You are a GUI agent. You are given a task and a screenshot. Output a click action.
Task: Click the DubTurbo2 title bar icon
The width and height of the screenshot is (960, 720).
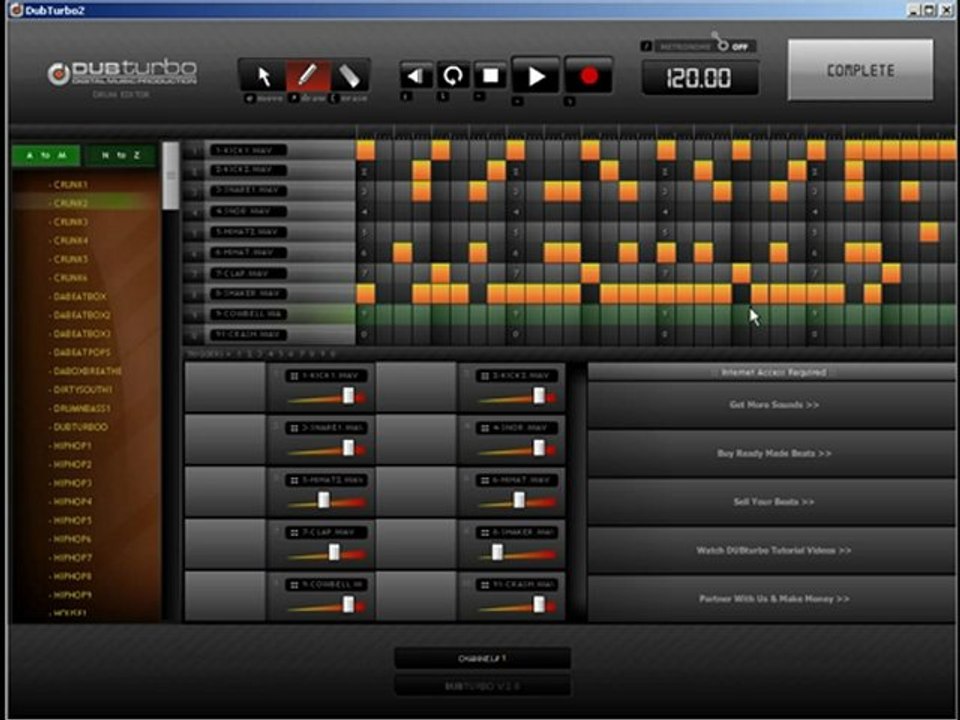click(x=16, y=10)
